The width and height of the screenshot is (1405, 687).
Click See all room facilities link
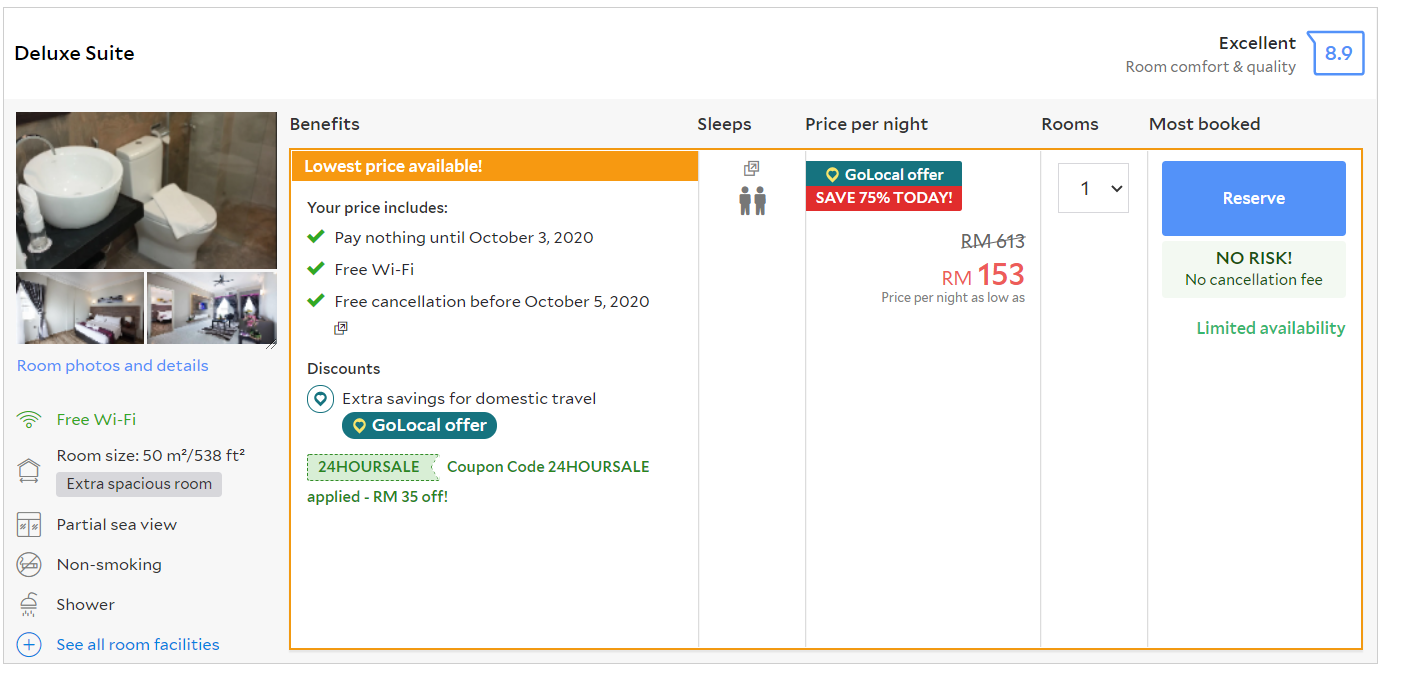click(x=138, y=645)
